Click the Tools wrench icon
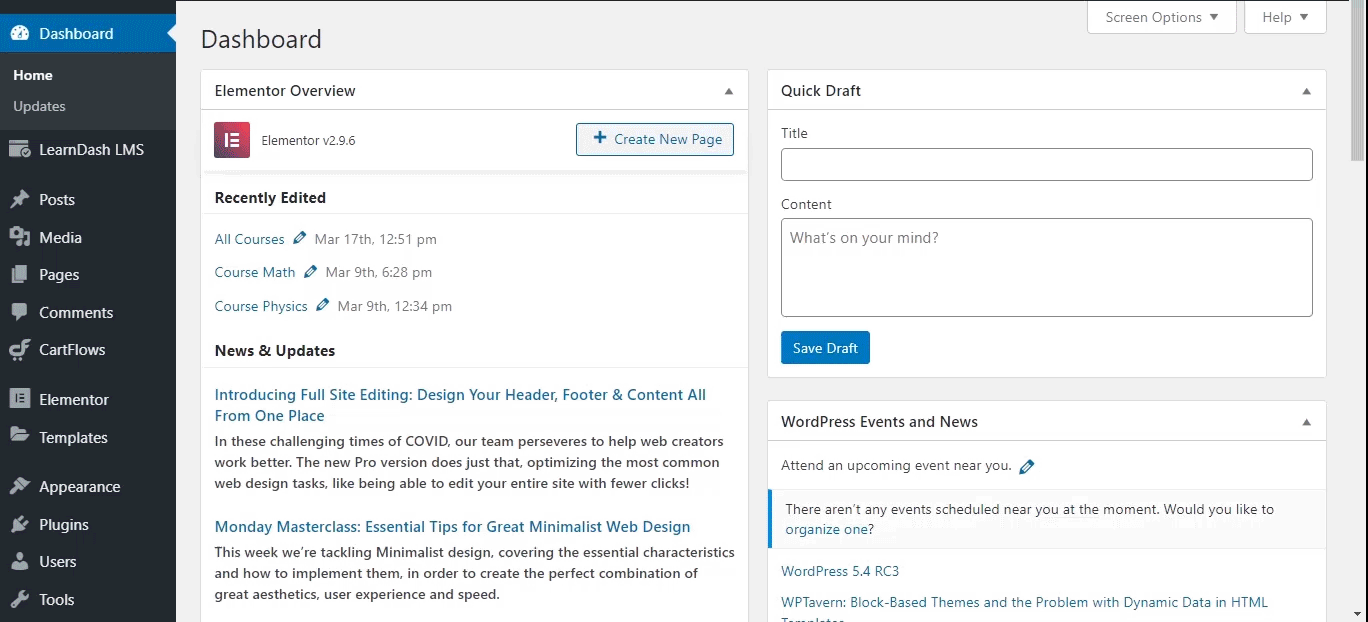 click(x=20, y=599)
